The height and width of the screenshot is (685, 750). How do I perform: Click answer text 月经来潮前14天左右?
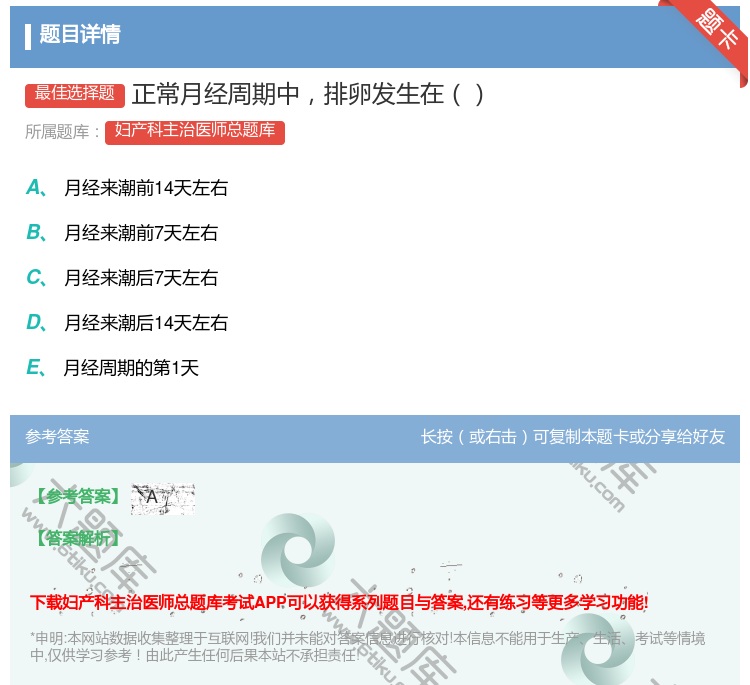pos(146,188)
